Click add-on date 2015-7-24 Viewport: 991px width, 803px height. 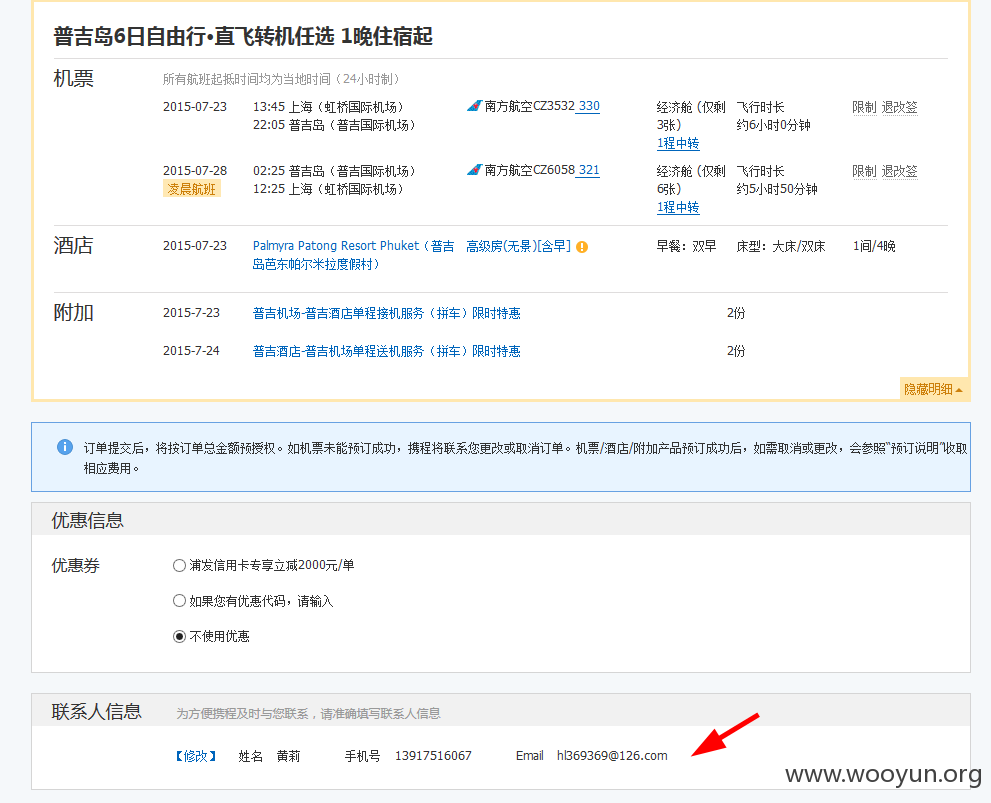[191, 351]
